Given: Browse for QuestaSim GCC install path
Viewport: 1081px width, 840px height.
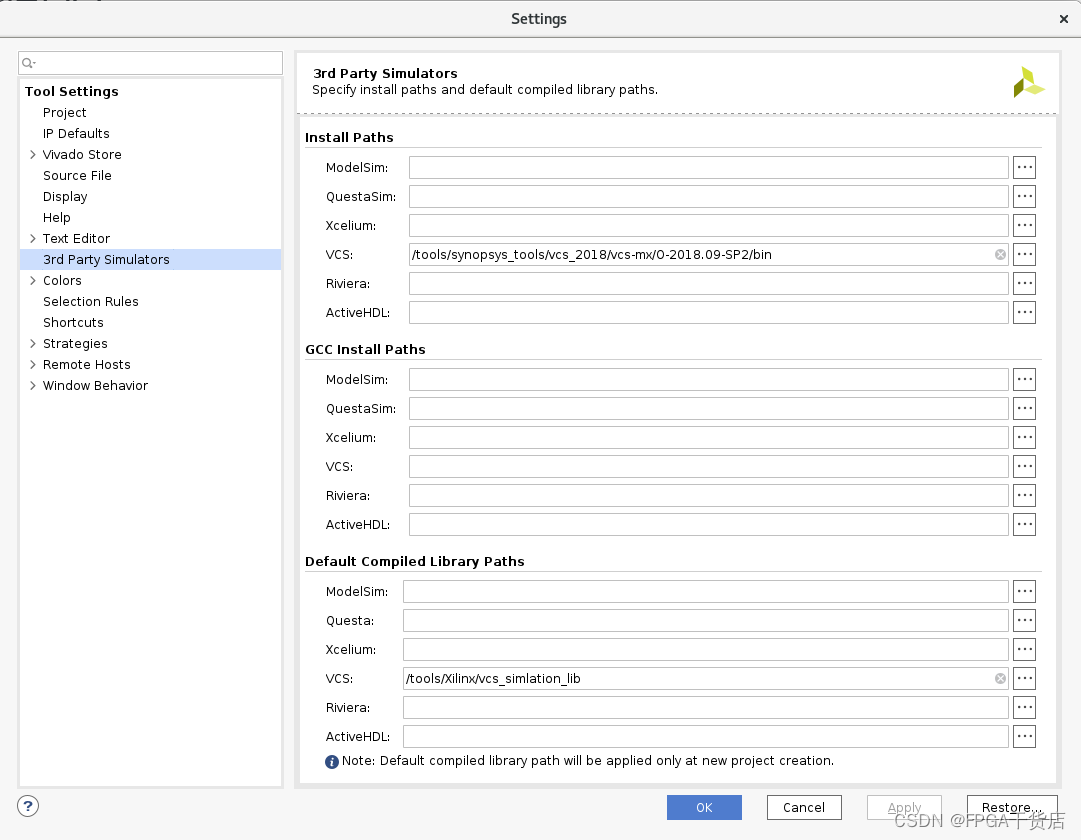Looking at the screenshot, I should 1024,408.
